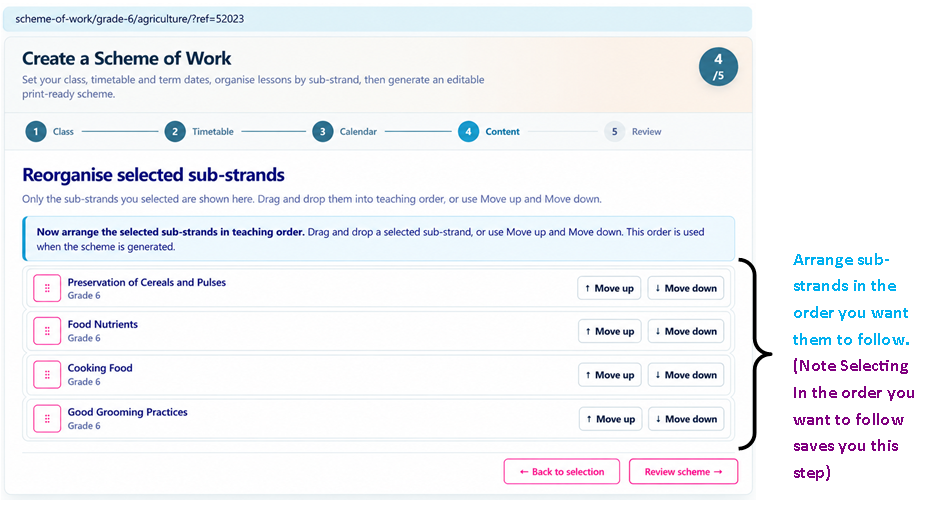Click Grade 6 label under Food Nutrients

[84, 338]
